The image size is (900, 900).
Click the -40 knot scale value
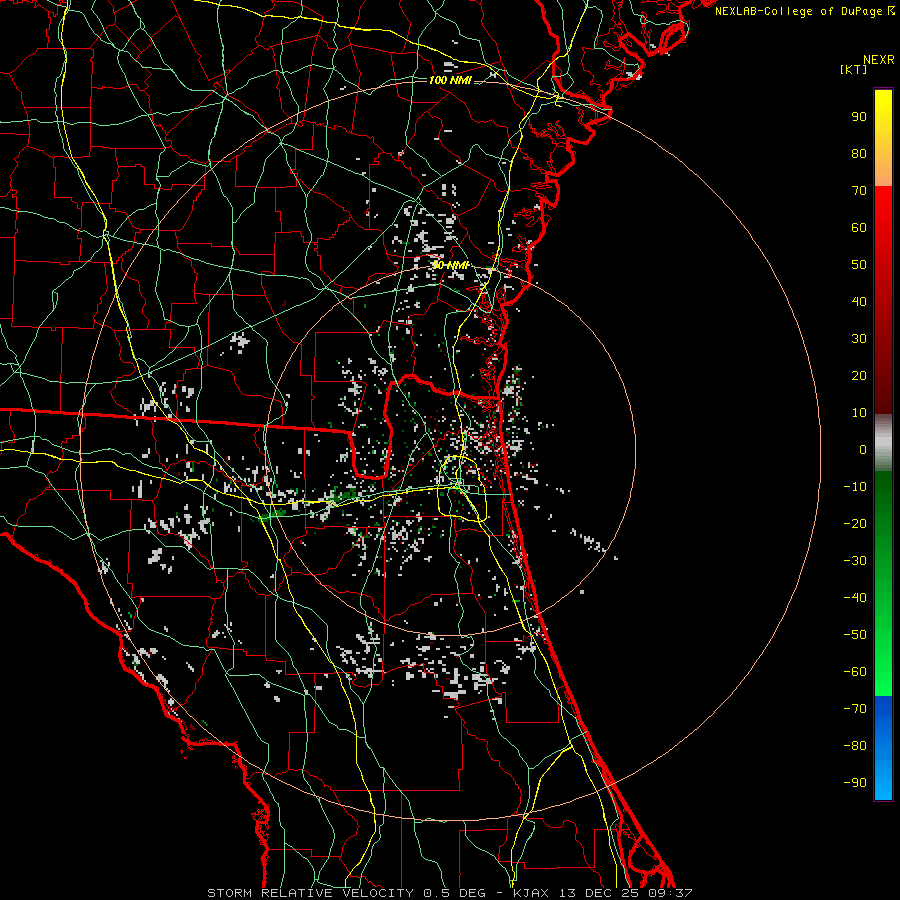pos(855,598)
